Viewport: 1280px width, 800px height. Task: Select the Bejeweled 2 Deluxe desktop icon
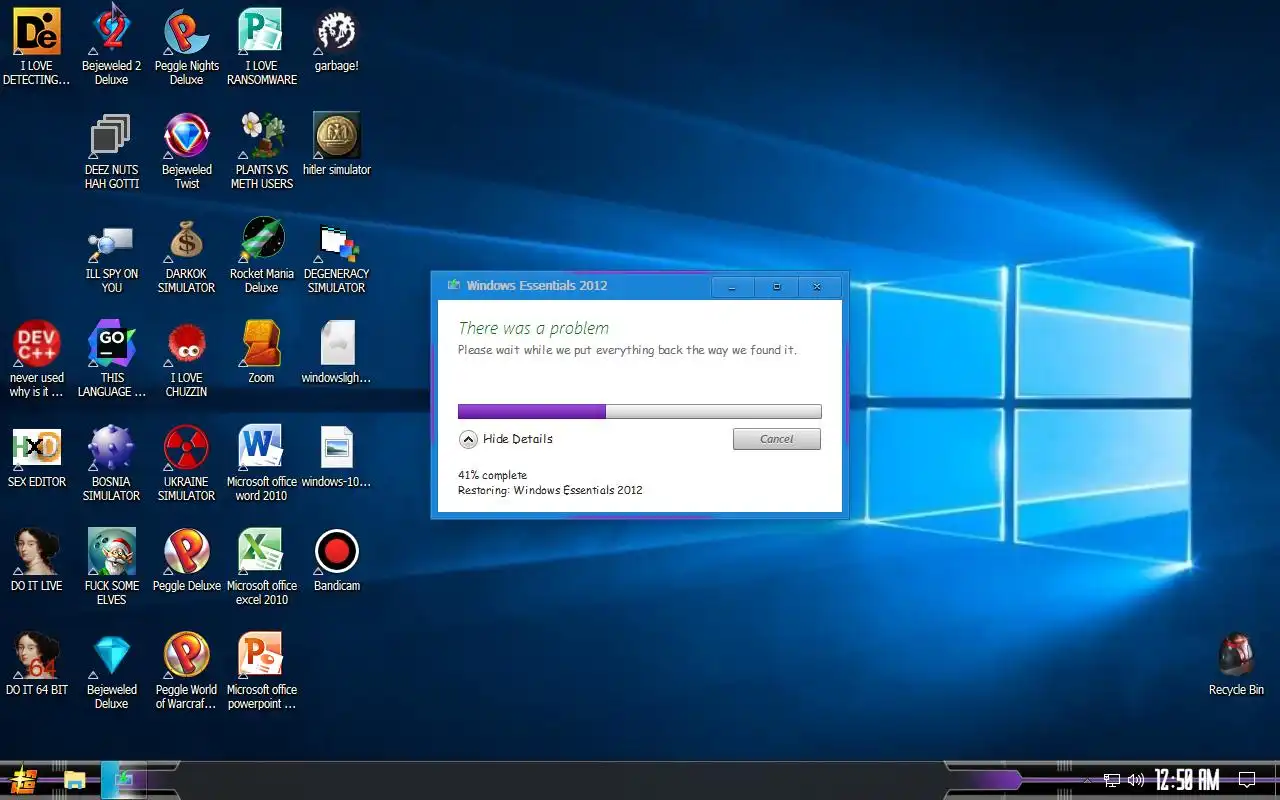pos(112,46)
